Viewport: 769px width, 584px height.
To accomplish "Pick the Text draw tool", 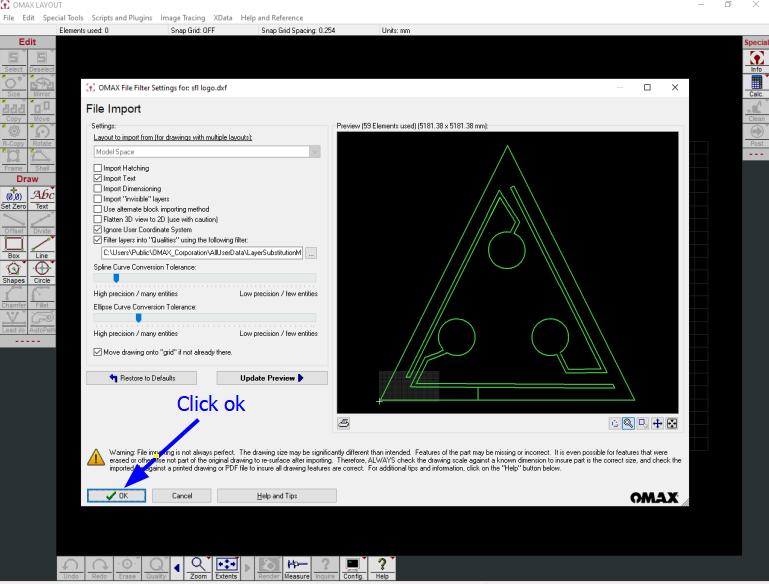I will point(42,199).
